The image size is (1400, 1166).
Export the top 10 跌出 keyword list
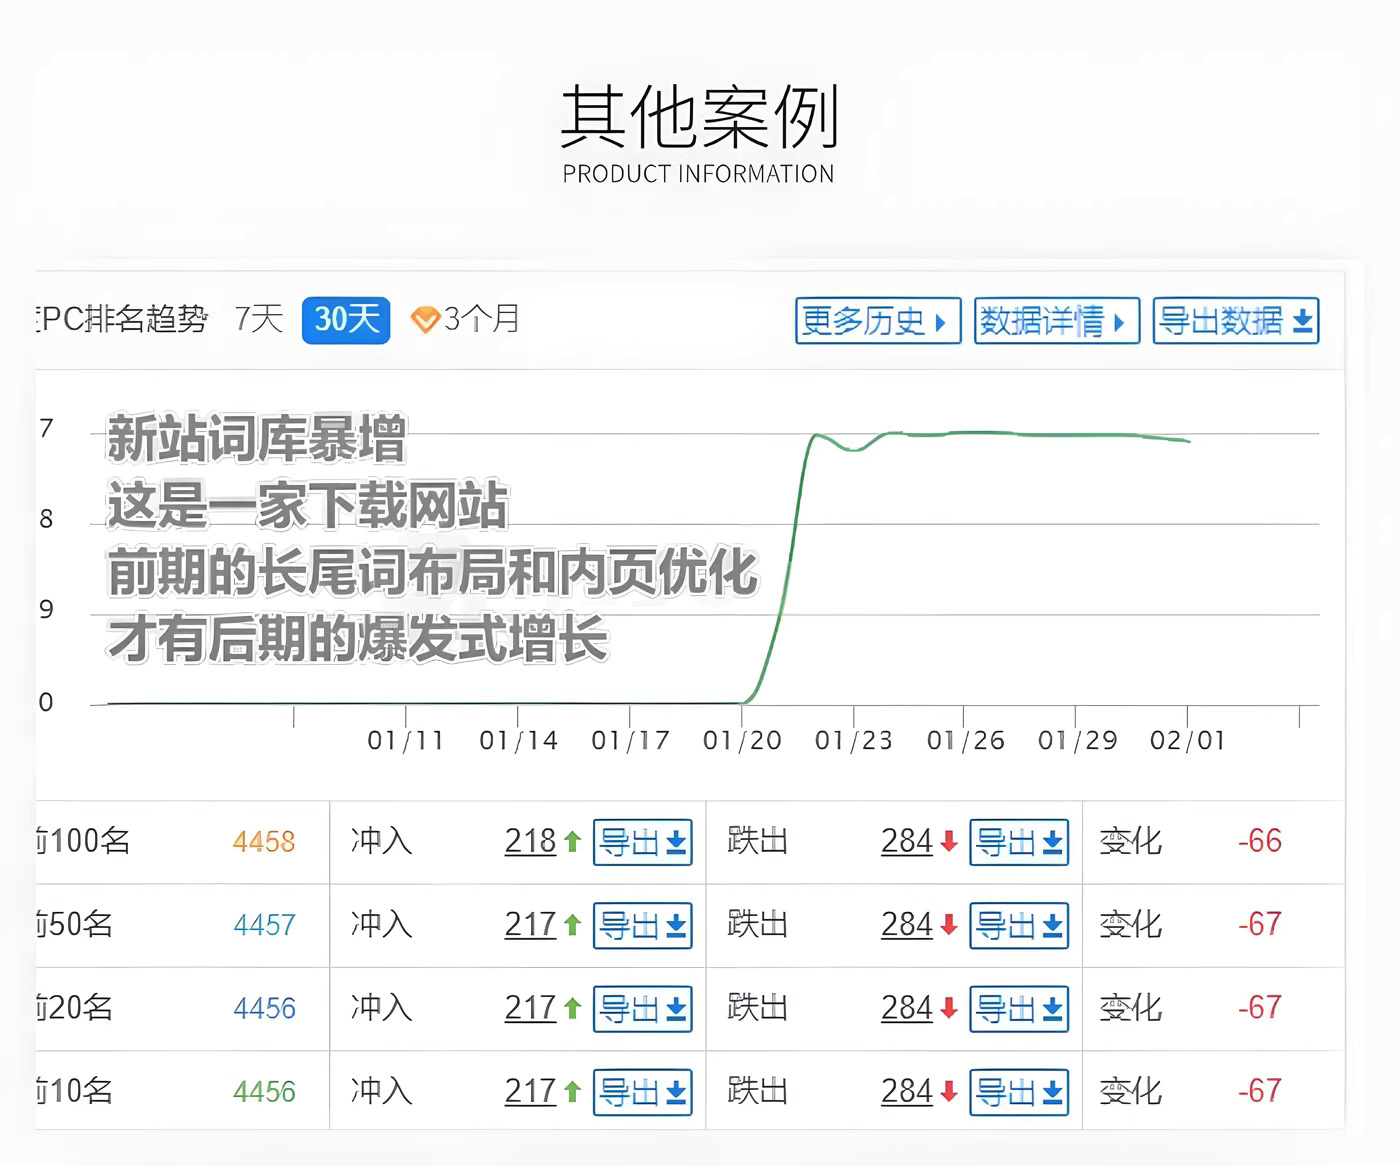point(1018,1091)
